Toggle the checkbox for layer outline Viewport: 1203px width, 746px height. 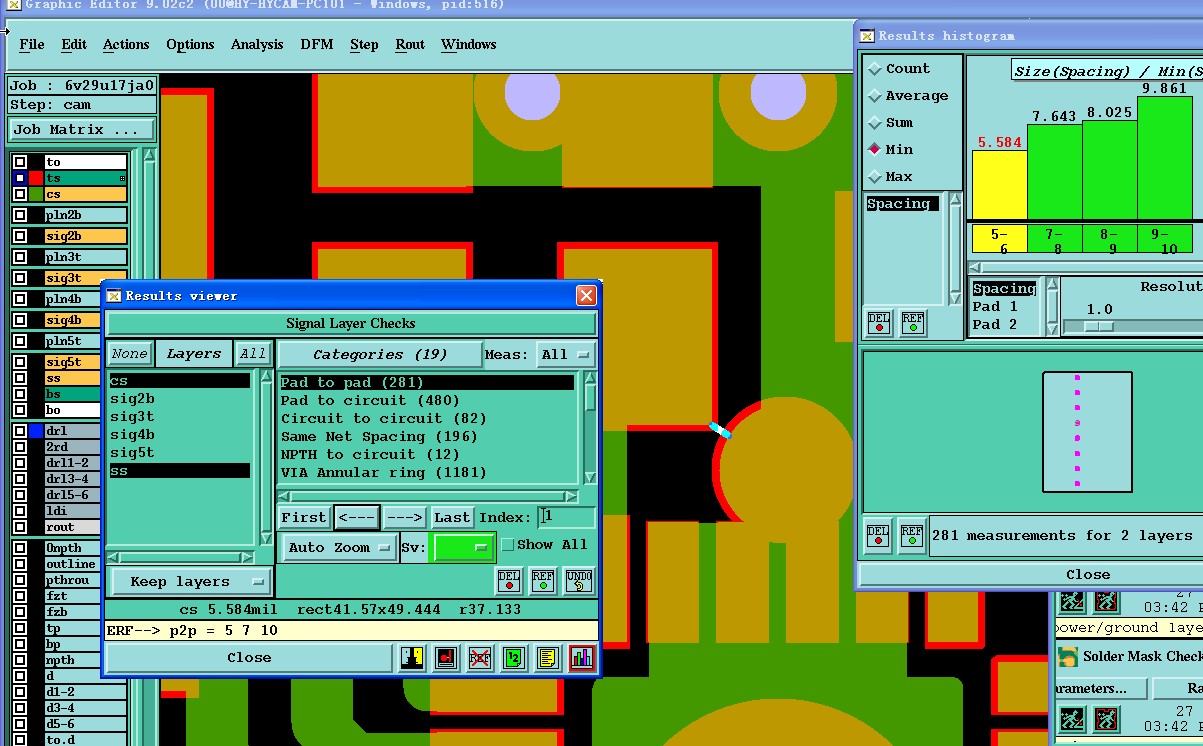(19, 564)
